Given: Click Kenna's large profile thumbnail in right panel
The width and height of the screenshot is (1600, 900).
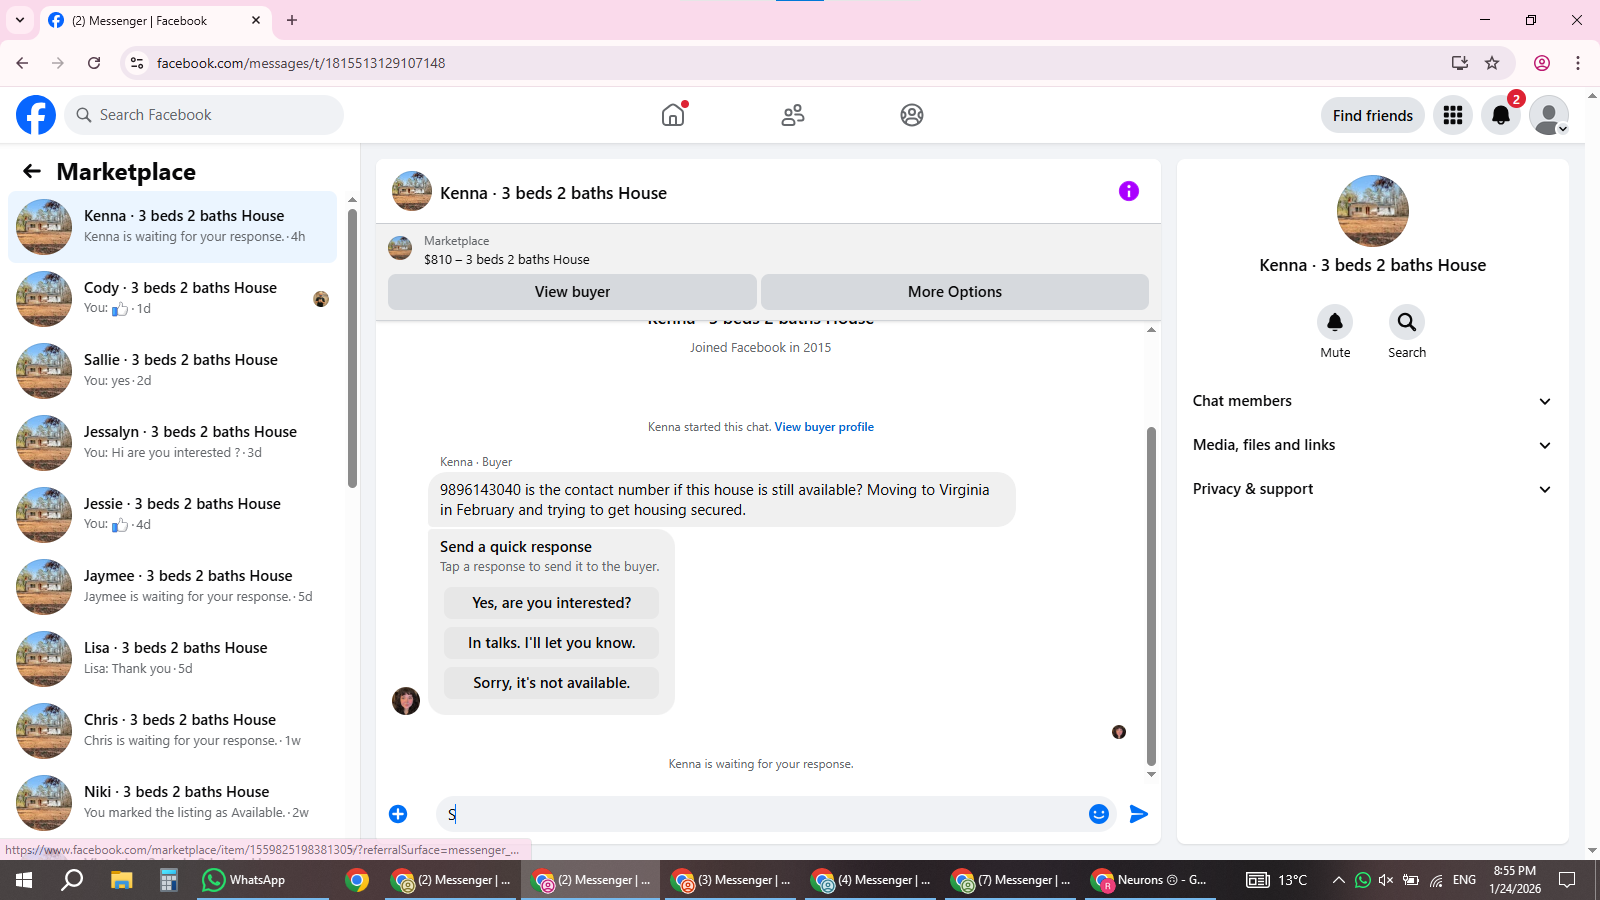Looking at the screenshot, I should [x=1373, y=211].
